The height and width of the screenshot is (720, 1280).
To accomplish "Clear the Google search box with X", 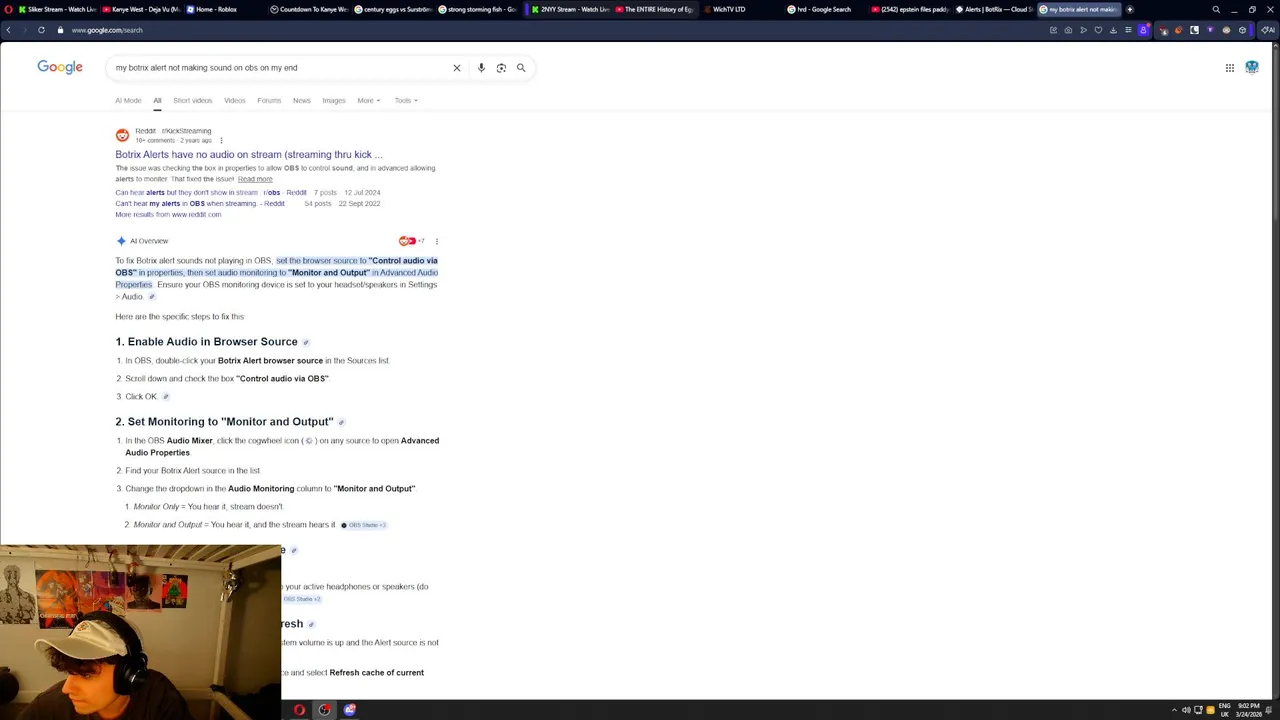I will pyautogui.click(x=457, y=68).
